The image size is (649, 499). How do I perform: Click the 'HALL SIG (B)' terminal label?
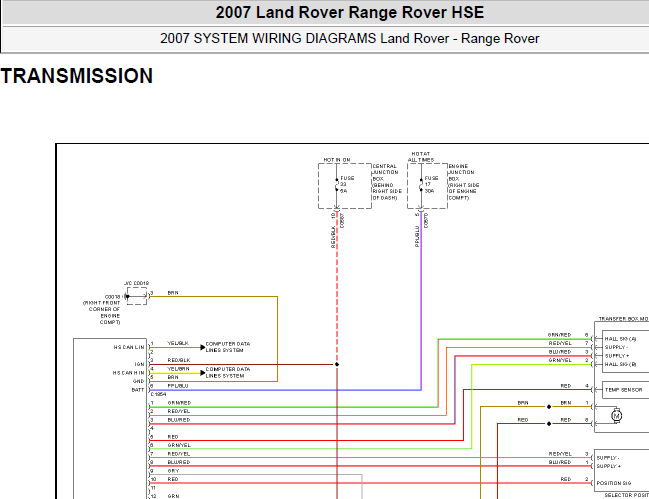pos(620,364)
